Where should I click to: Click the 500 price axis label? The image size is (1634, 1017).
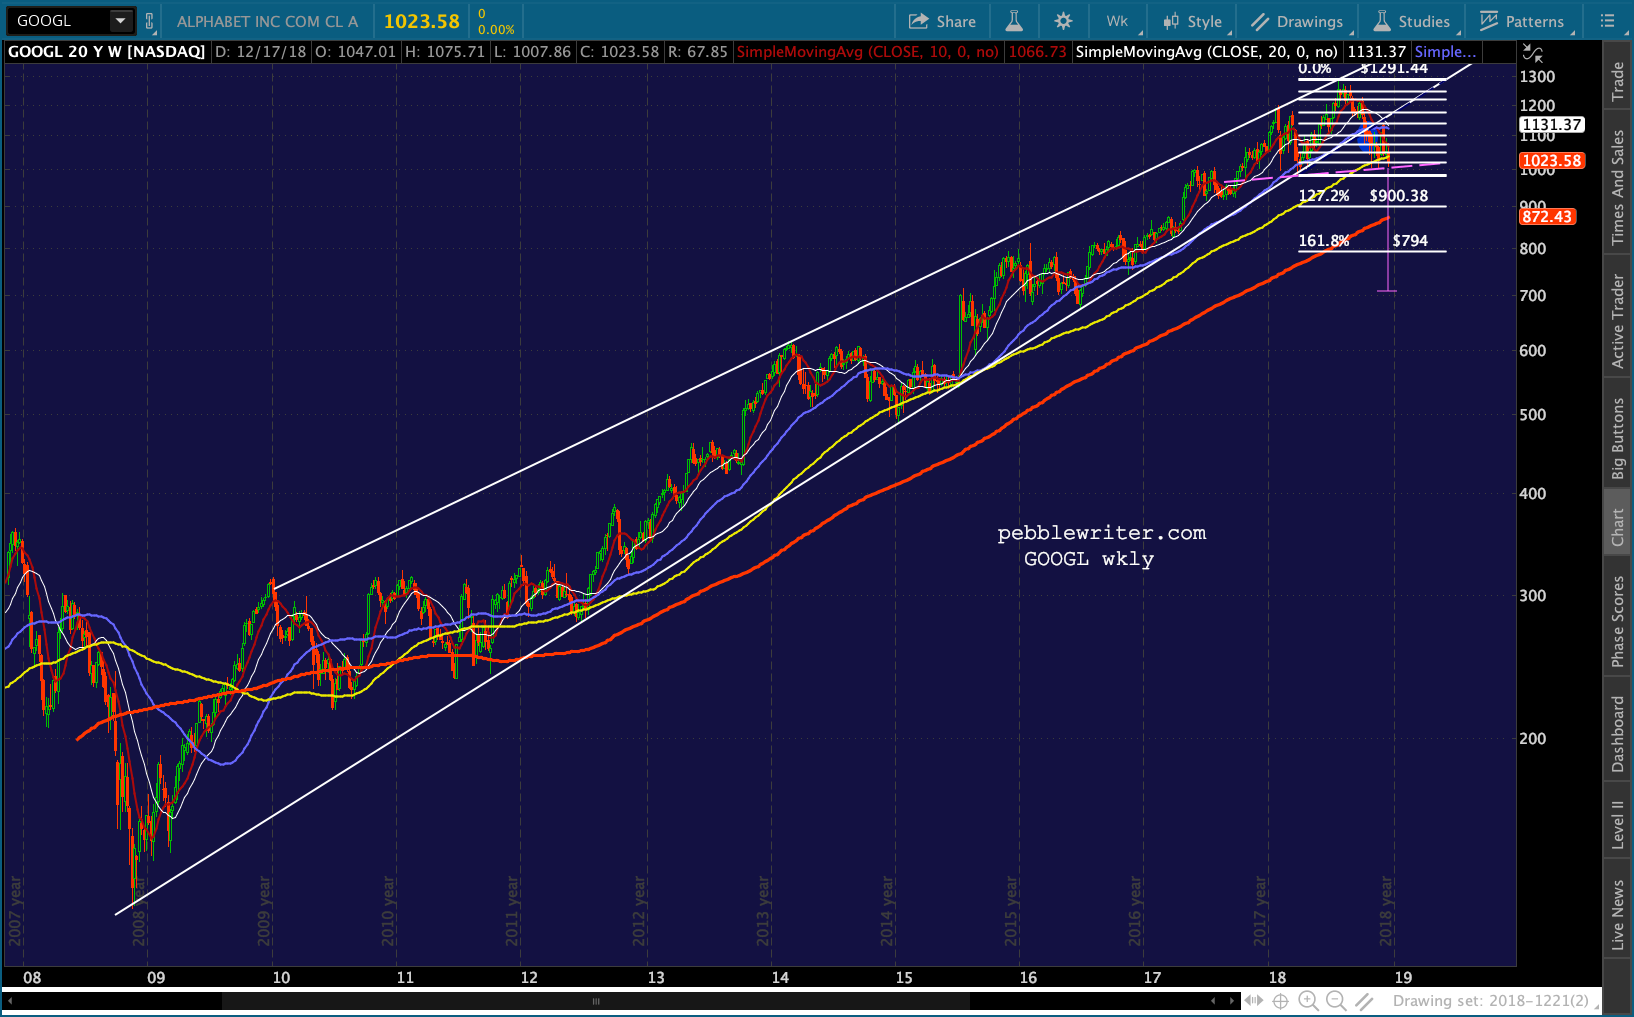click(x=1533, y=415)
